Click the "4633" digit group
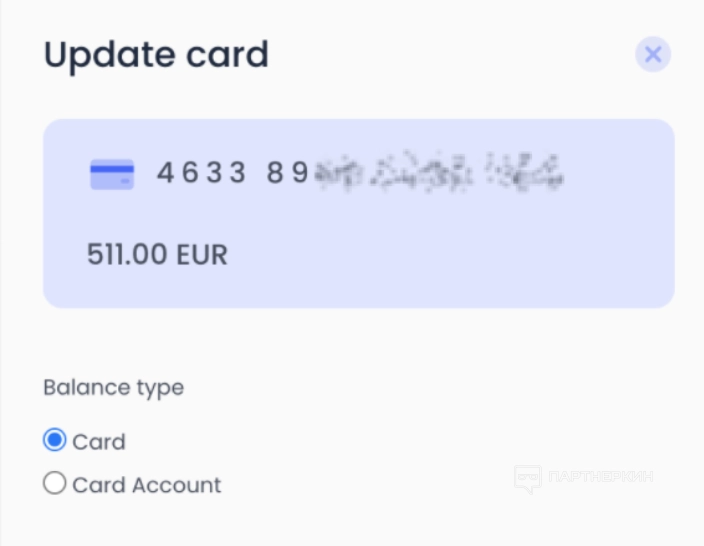 tap(201, 174)
